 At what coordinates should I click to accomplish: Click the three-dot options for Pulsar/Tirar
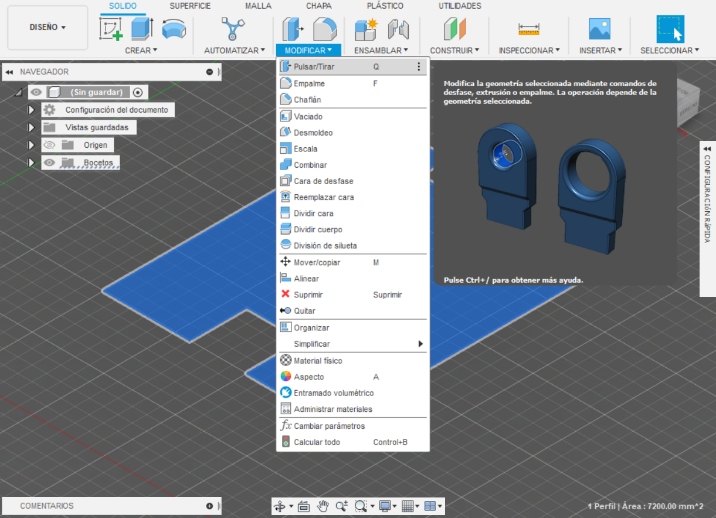[419, 67]
